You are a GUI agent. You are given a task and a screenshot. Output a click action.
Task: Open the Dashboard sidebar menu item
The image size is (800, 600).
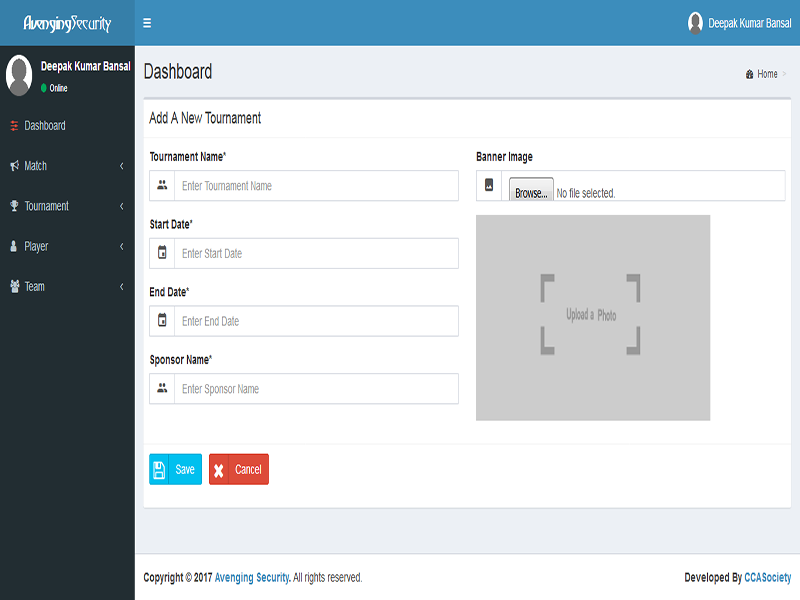click(x=67, y=126)
